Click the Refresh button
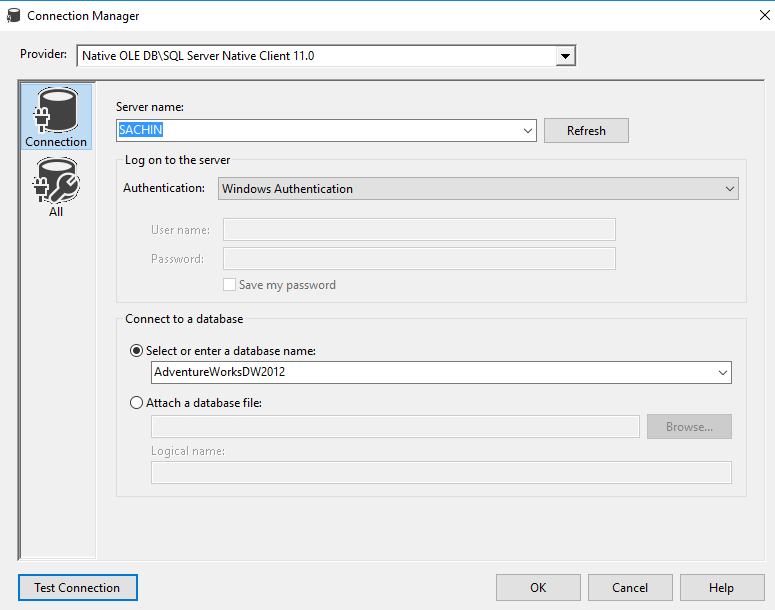 coord(586,131)
